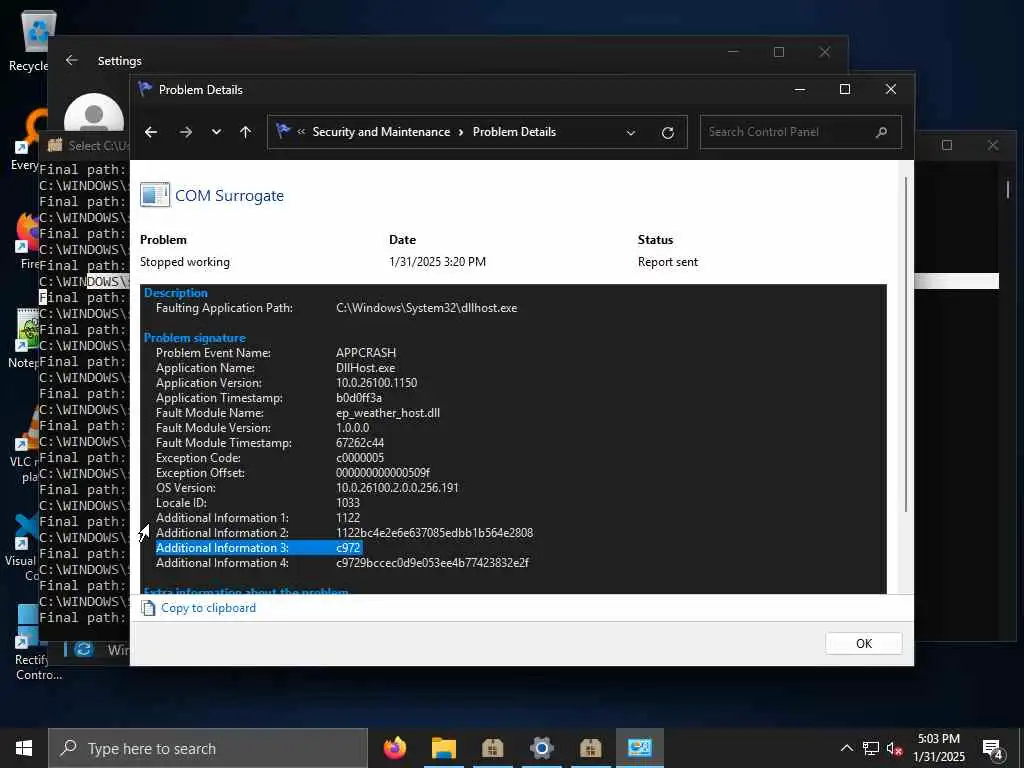
Task: Open the Settings gear taskbar icon
Action: [x=541, y=748]
